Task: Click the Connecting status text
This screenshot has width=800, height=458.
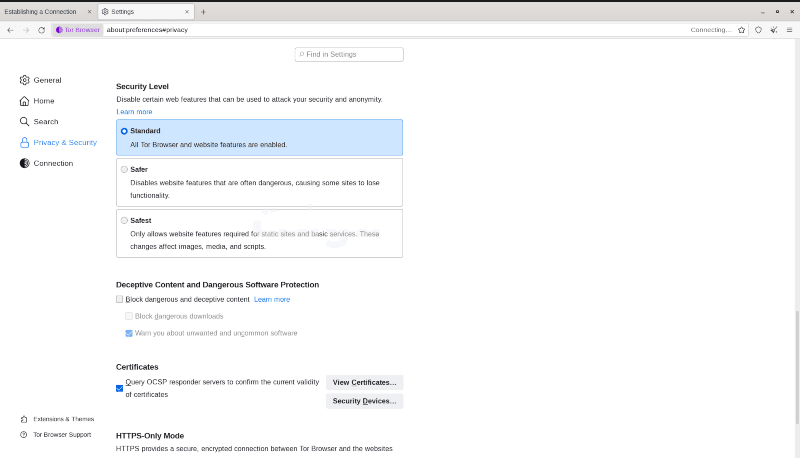Action: click(x=711, y=30)
